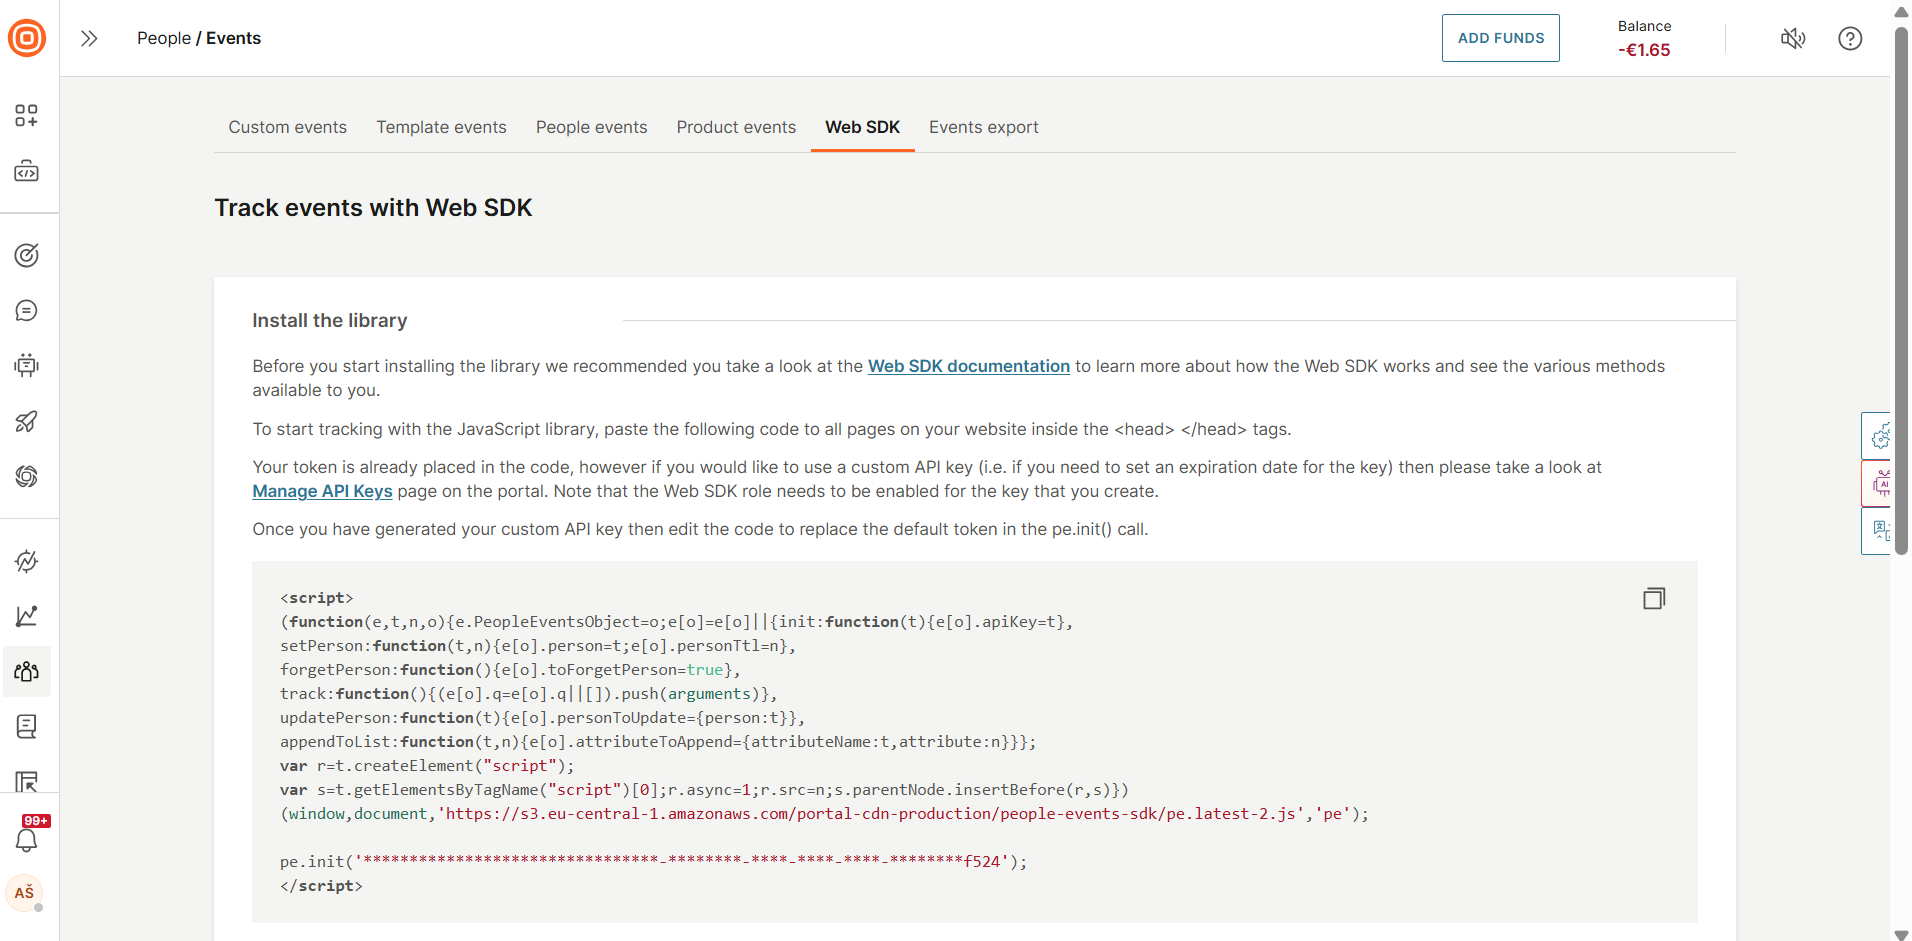Viewport: 1912px width, 941px height.
Task: Select the embedded code icon in sidebar
Action: coord(27,170)
